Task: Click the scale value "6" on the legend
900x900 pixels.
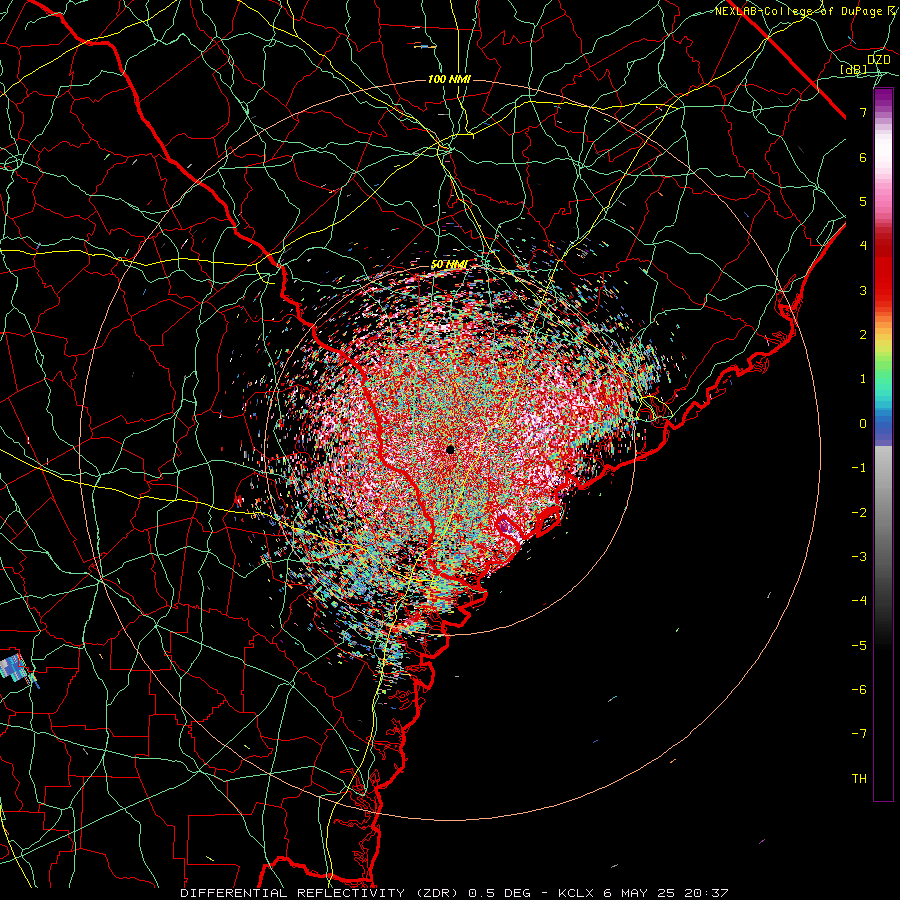Action: (x=863, y=157)
